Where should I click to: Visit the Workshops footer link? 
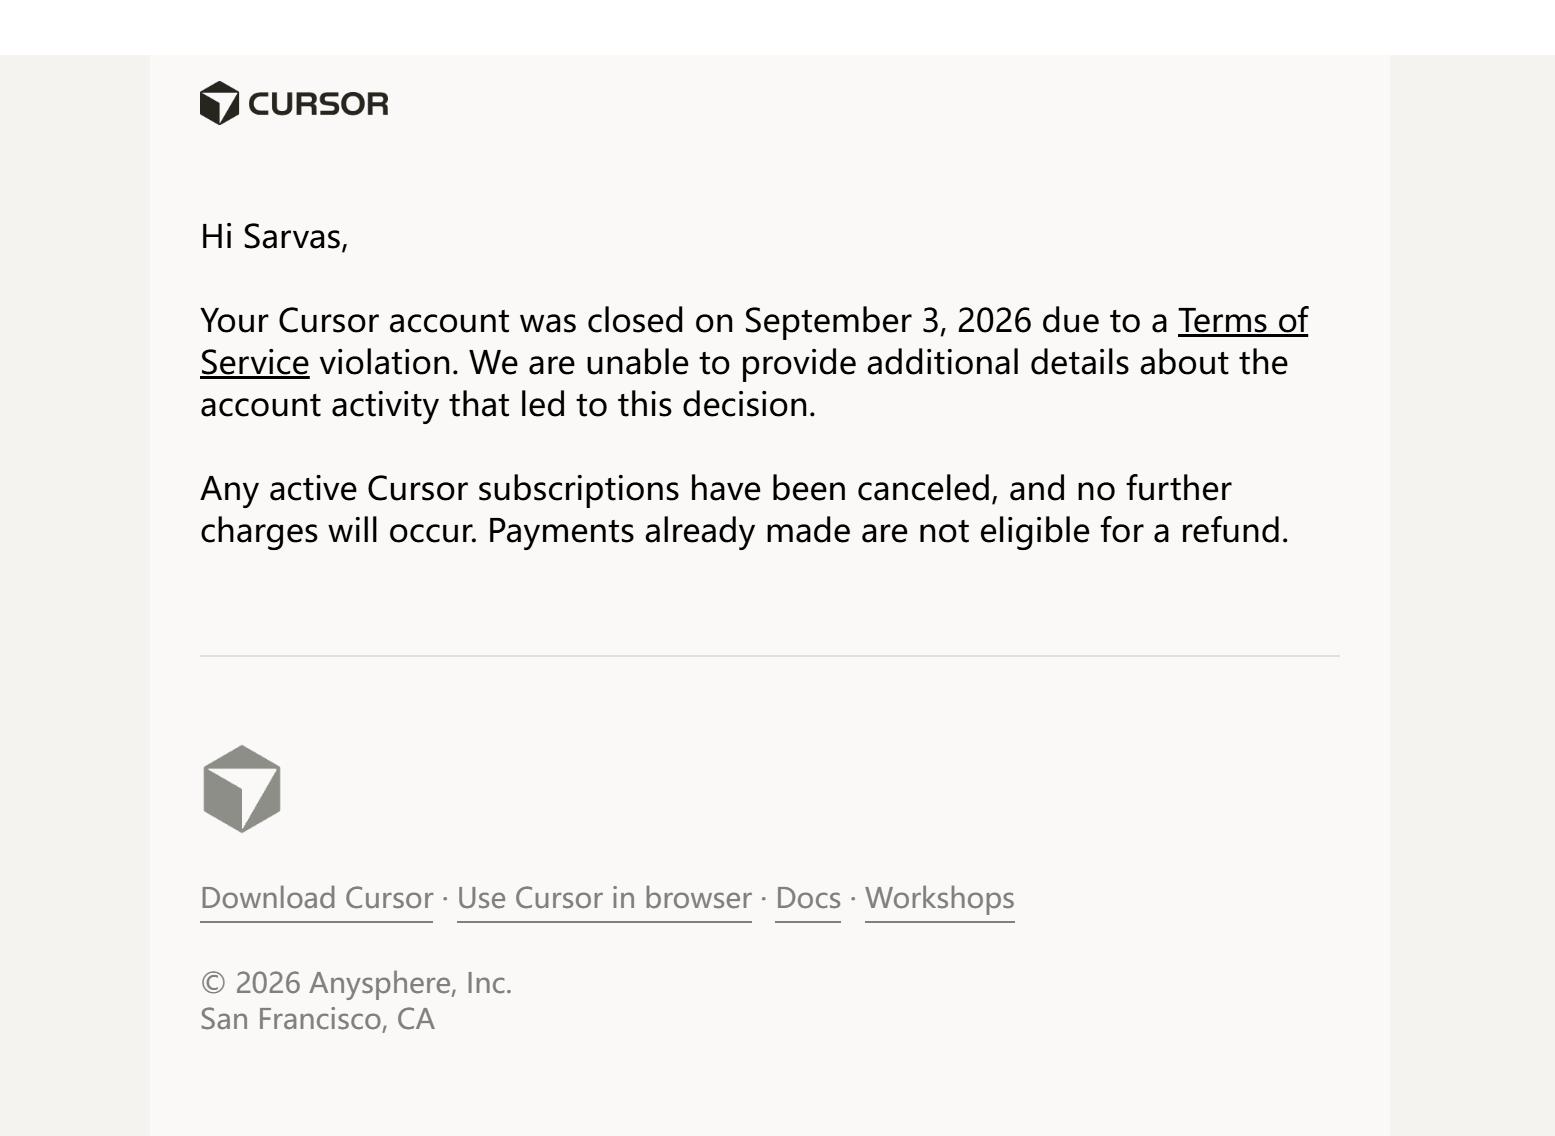[x=939, y=898]
